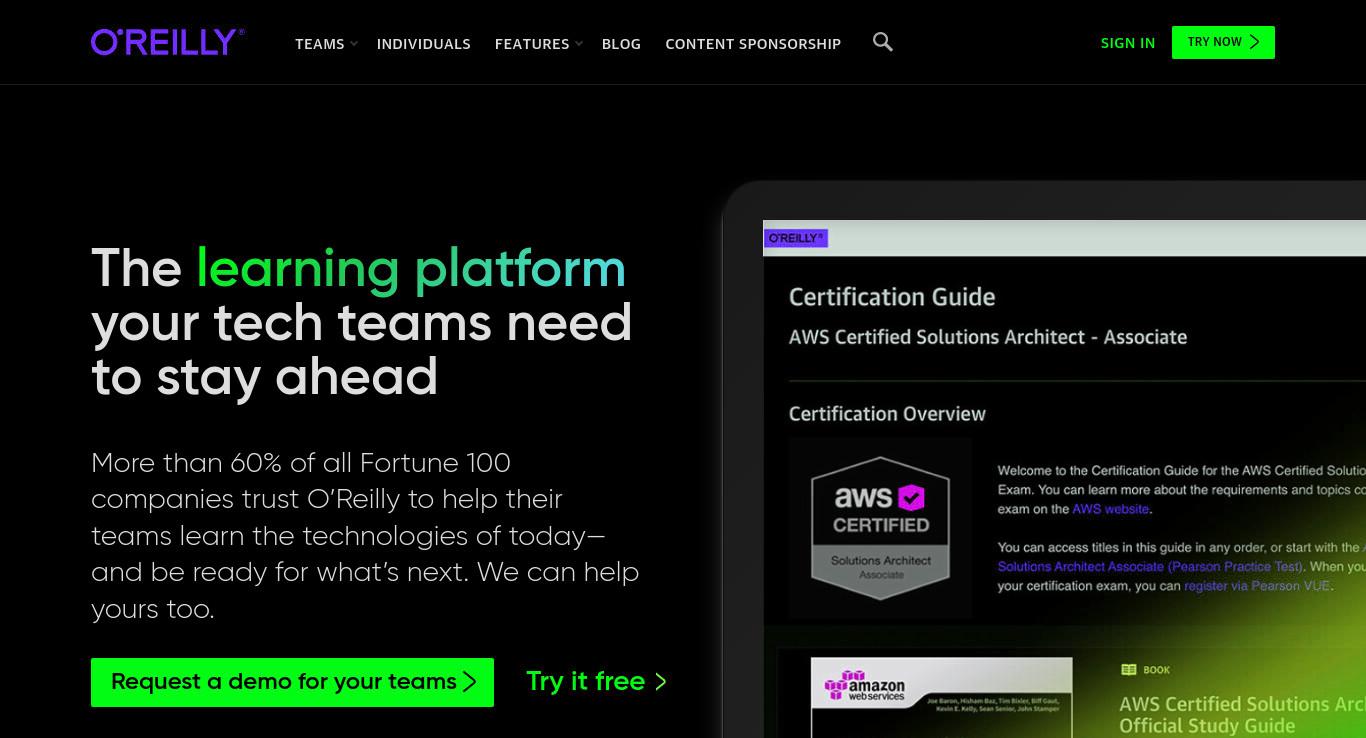The image size is (1366, 738).
Task: Request a demo for your teams
Action: (x=292, y=682)
